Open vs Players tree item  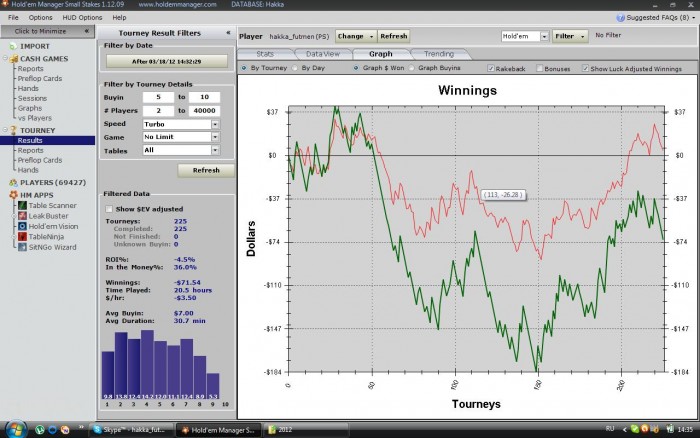tap(34, 118)
